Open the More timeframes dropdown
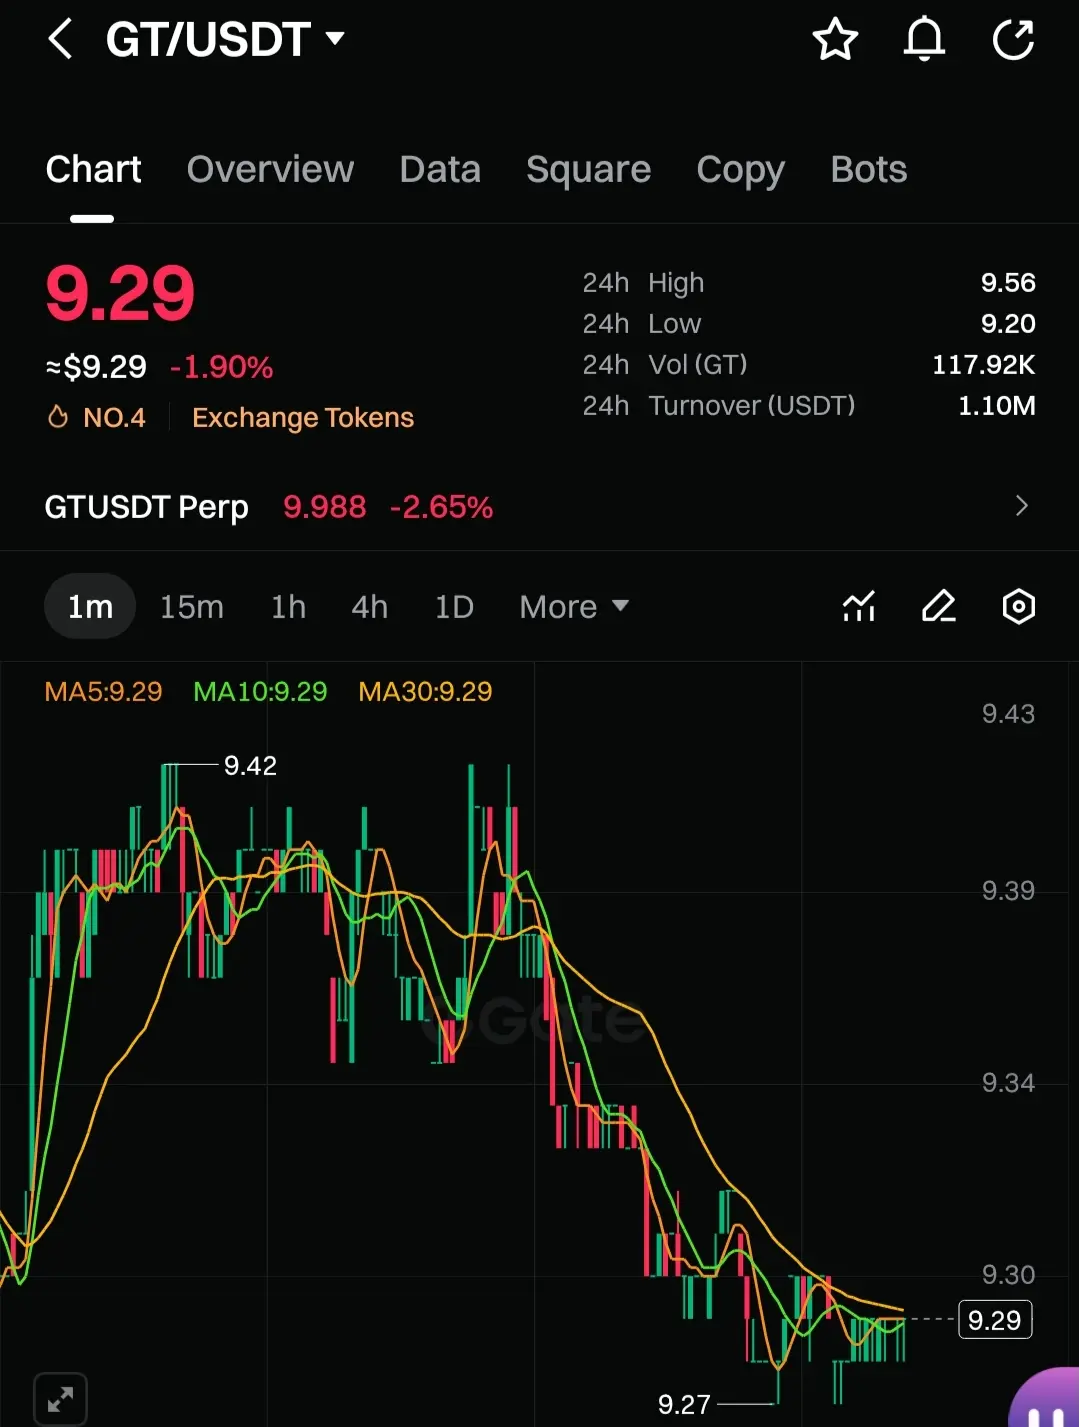Image resolution: width=1079 pixels, height=1427 pixels. click(x=574, y=606)
